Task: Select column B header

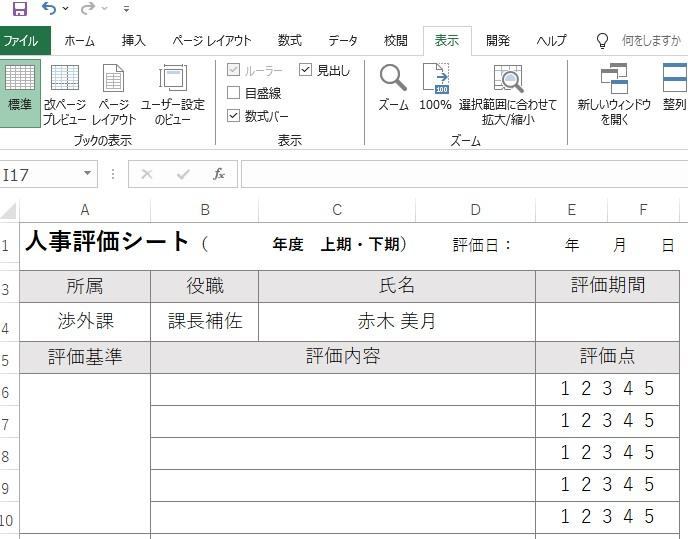Action: click(x=204, y=210)
